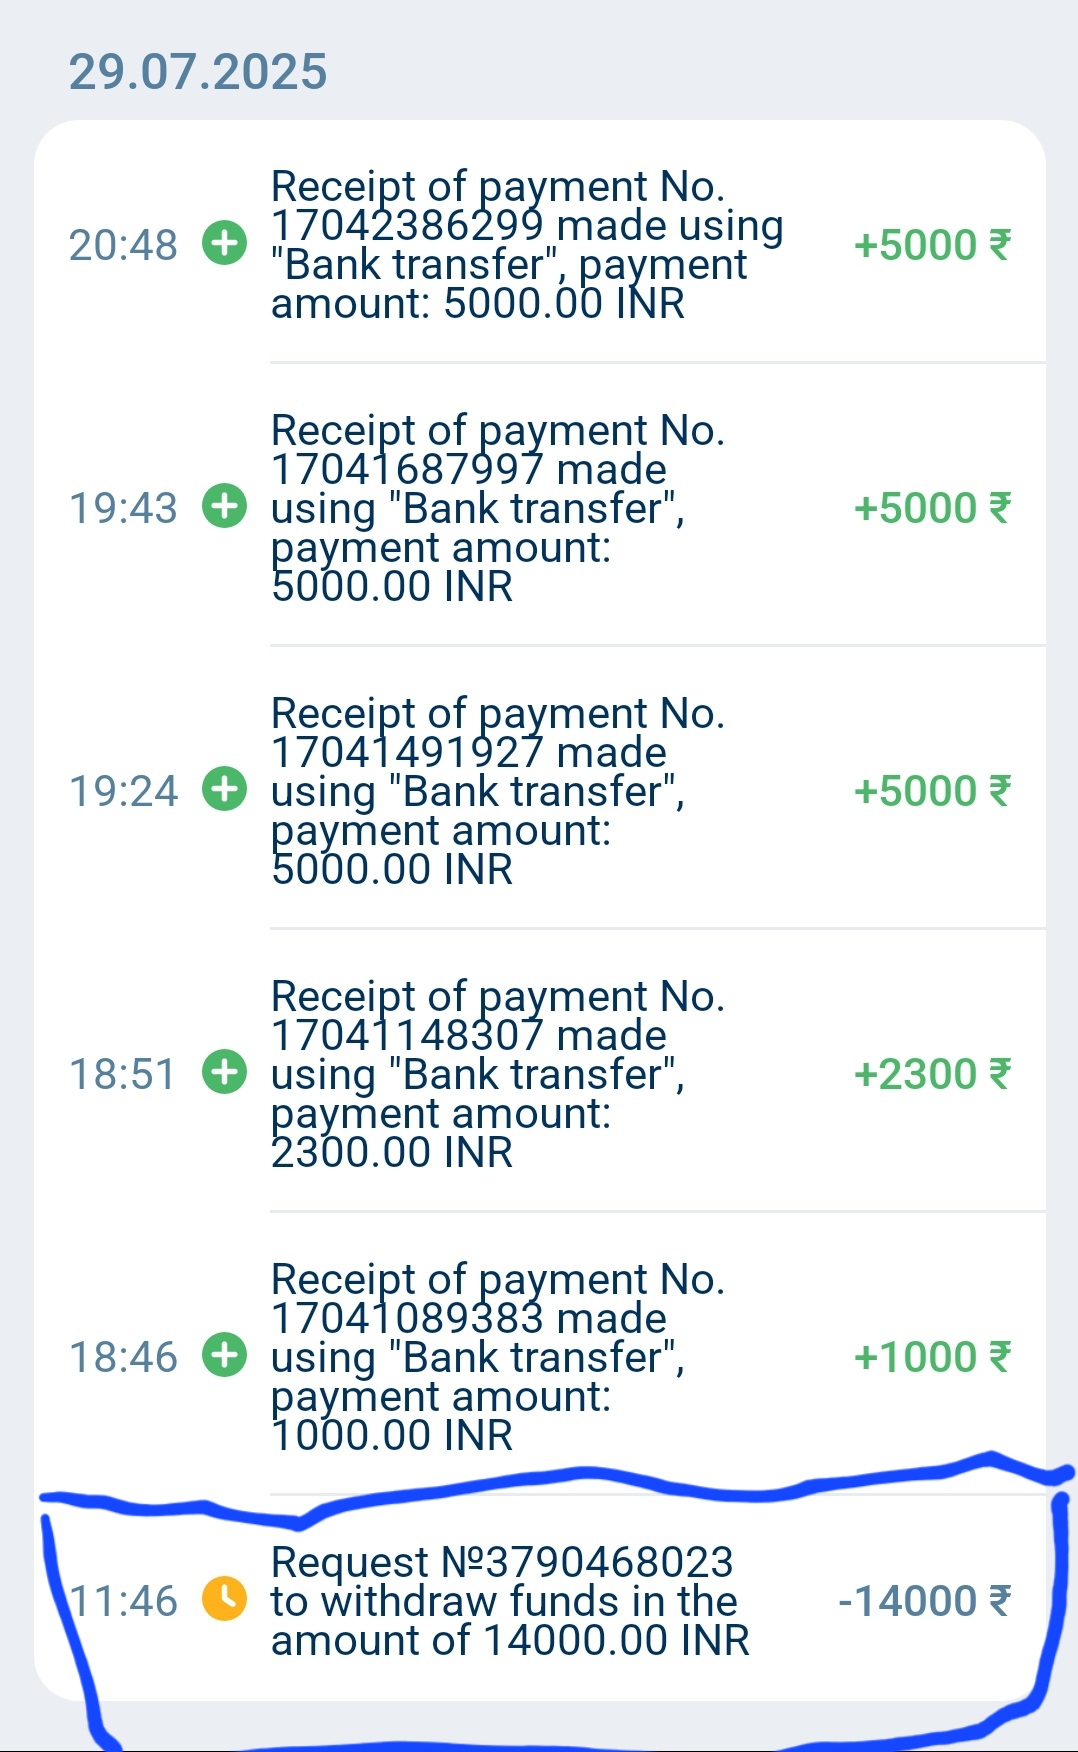This screenshot has height=1752, width=1078.
Task: Click green plus icon beside 18:51 entry
Action: tap(224, 1072)
